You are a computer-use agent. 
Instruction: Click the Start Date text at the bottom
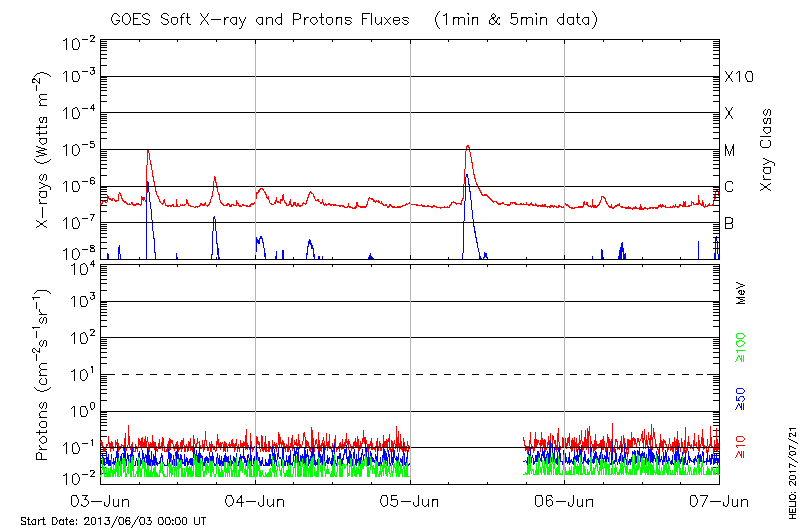tap(113, 521)
